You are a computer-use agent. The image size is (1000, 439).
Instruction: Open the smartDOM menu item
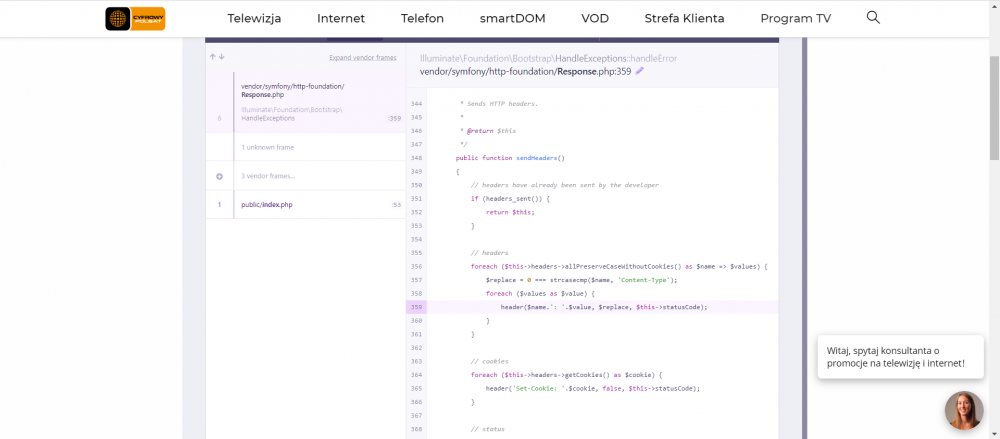[x=512, y=18]
